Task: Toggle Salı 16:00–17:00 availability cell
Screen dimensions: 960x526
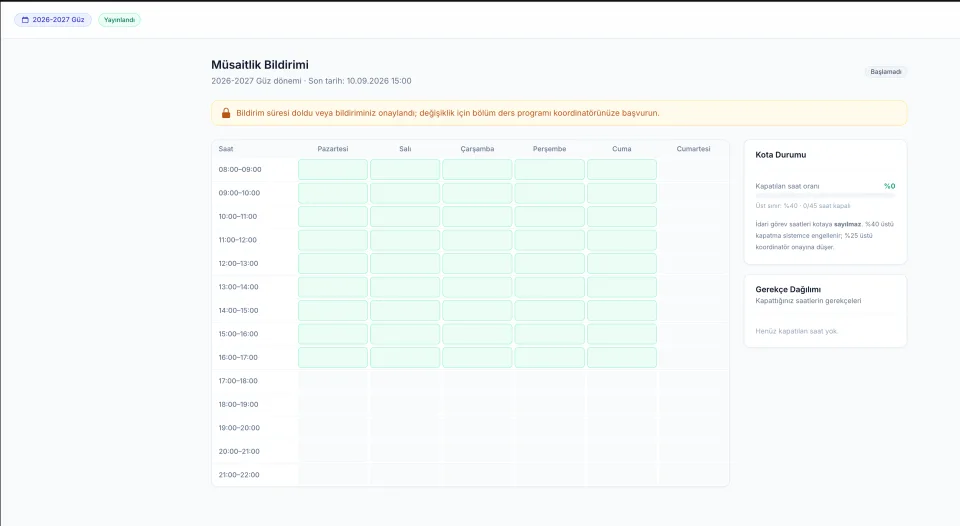Action: (405, 358)
